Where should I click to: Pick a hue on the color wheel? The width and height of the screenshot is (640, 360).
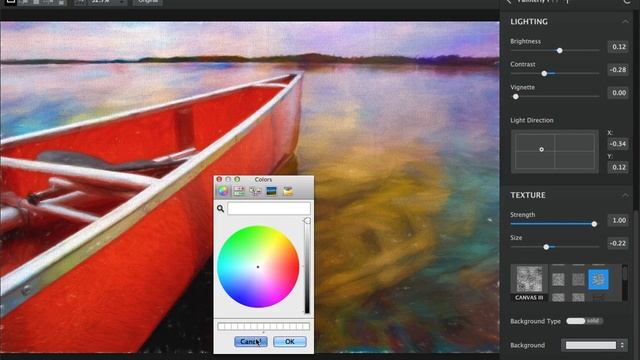(x=258, y=267)
